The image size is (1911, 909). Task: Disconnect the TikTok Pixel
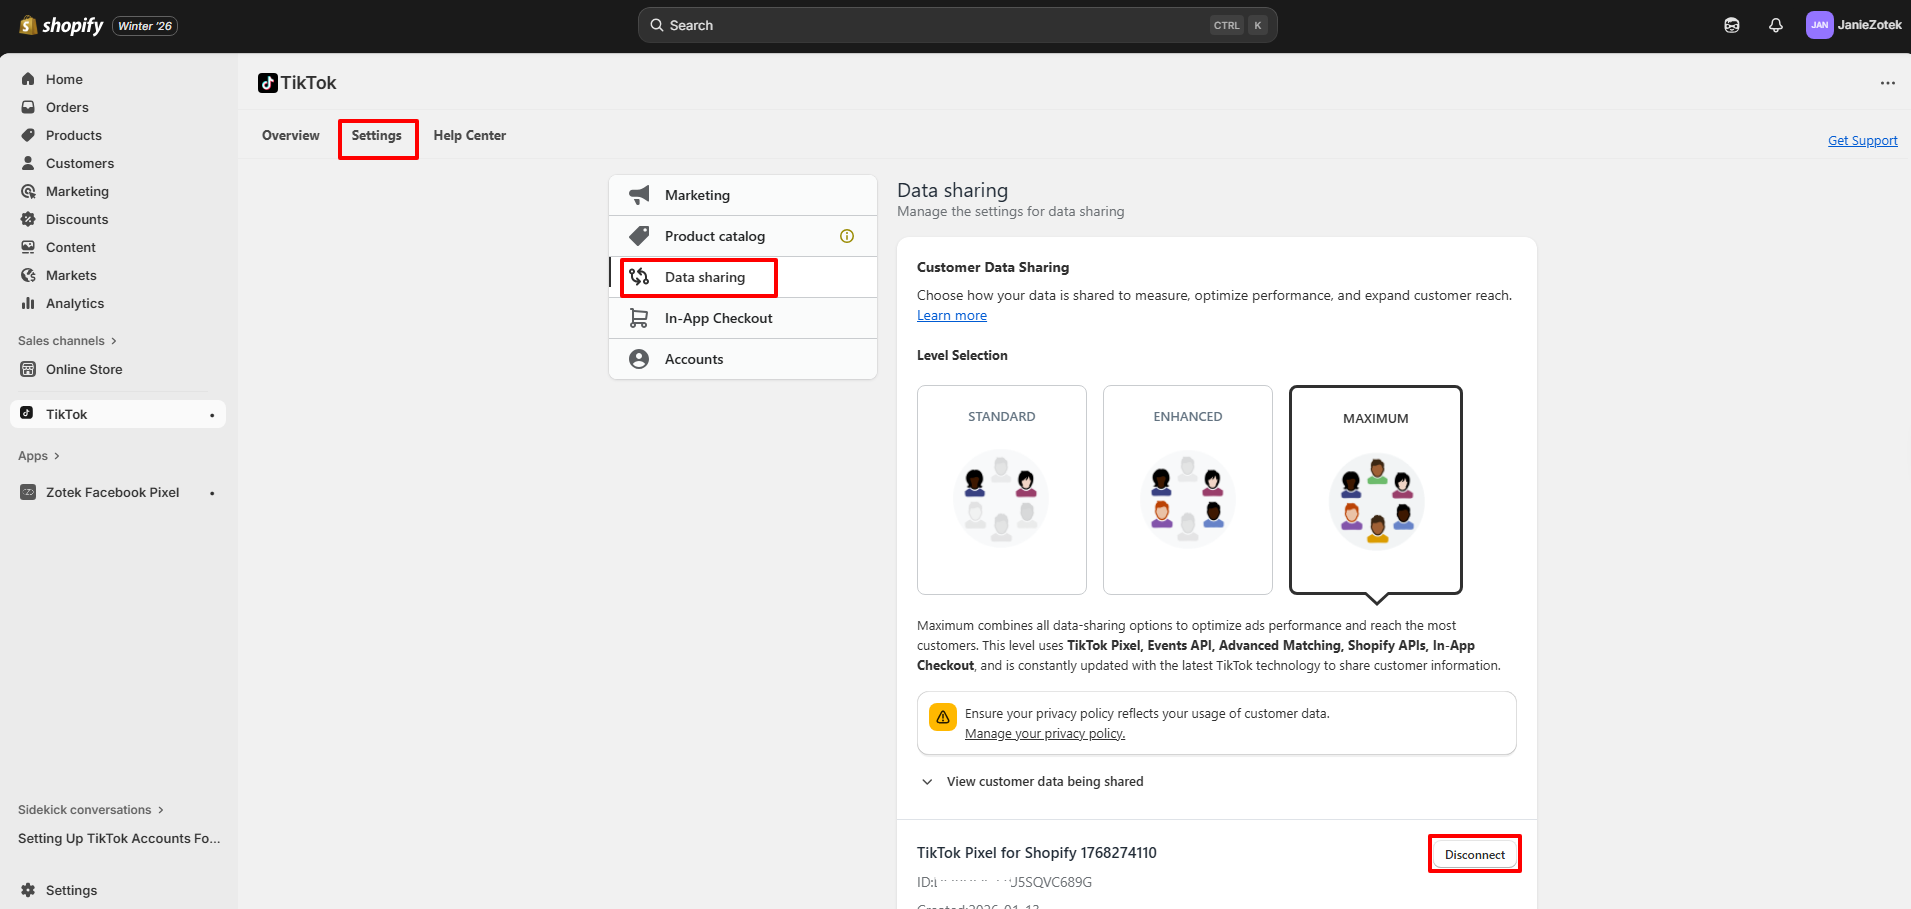[x=1474, y=855]
